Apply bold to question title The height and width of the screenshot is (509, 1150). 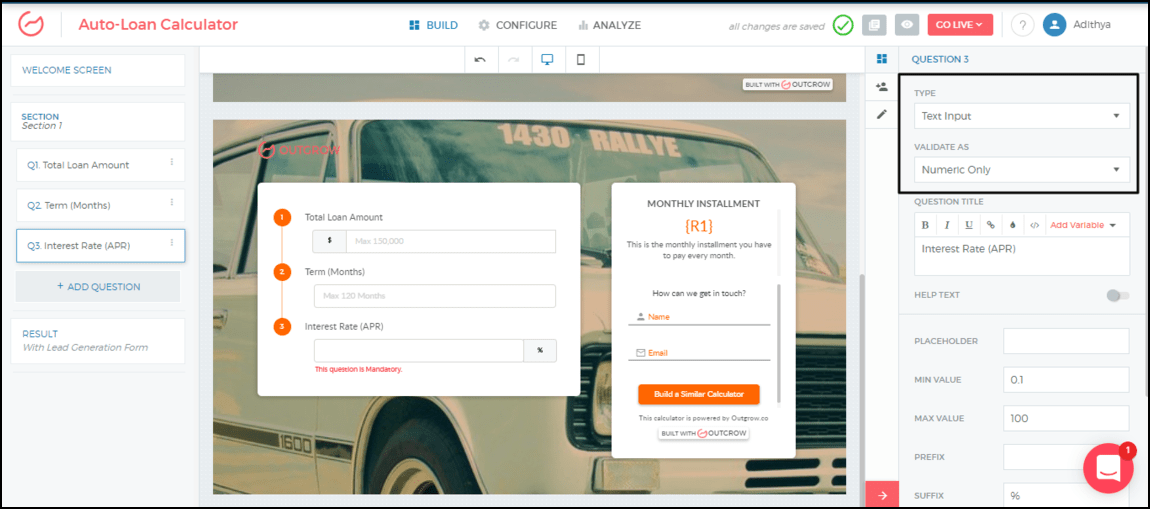[925, 225]
